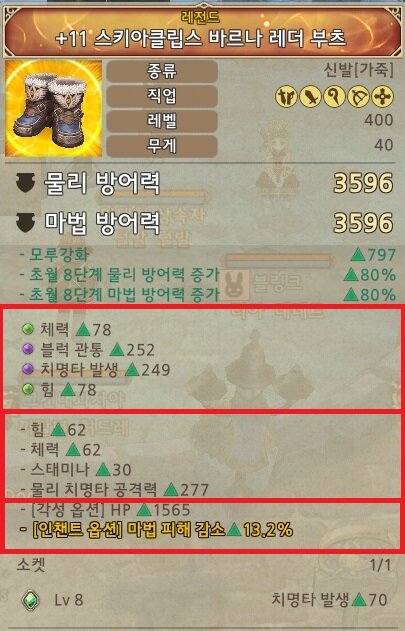Select the Cleric cross class icon

pyautogui.click(x=382, y=97)
